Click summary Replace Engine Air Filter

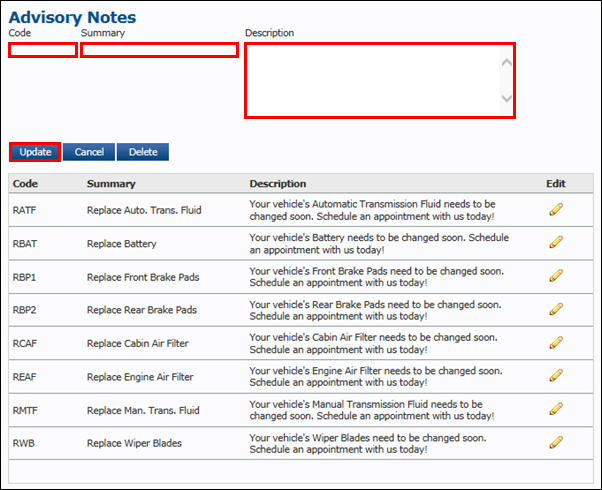[x=140, y=377]
